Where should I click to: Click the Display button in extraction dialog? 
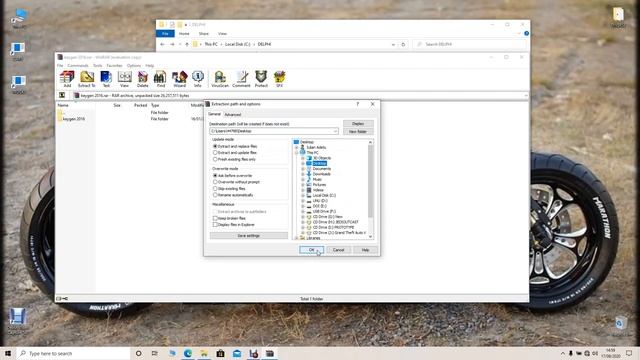coord(358,124)
